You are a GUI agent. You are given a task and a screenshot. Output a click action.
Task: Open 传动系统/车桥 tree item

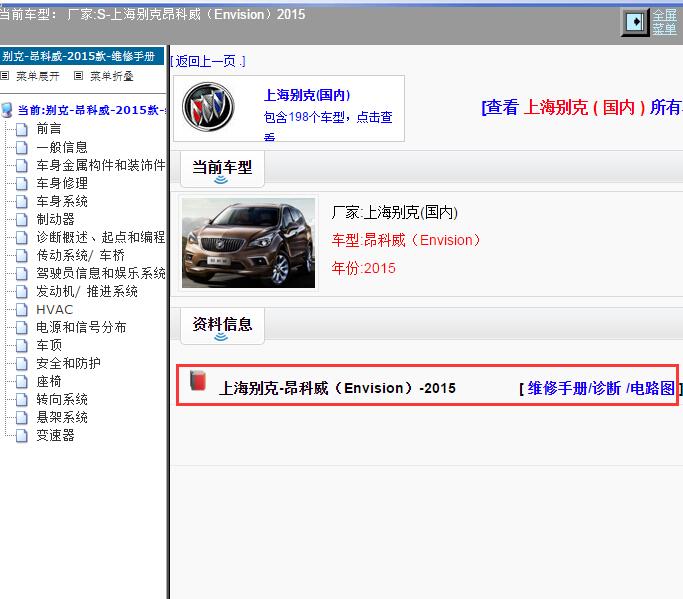point(81,255)
